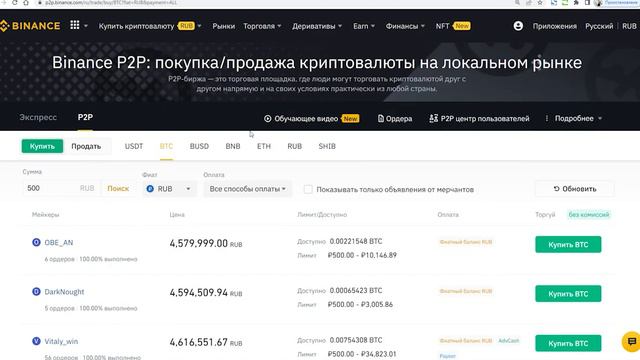The image size is (640, 360).
Task: Open Vitaly_win maker profile link
Action: click(61, 341)
